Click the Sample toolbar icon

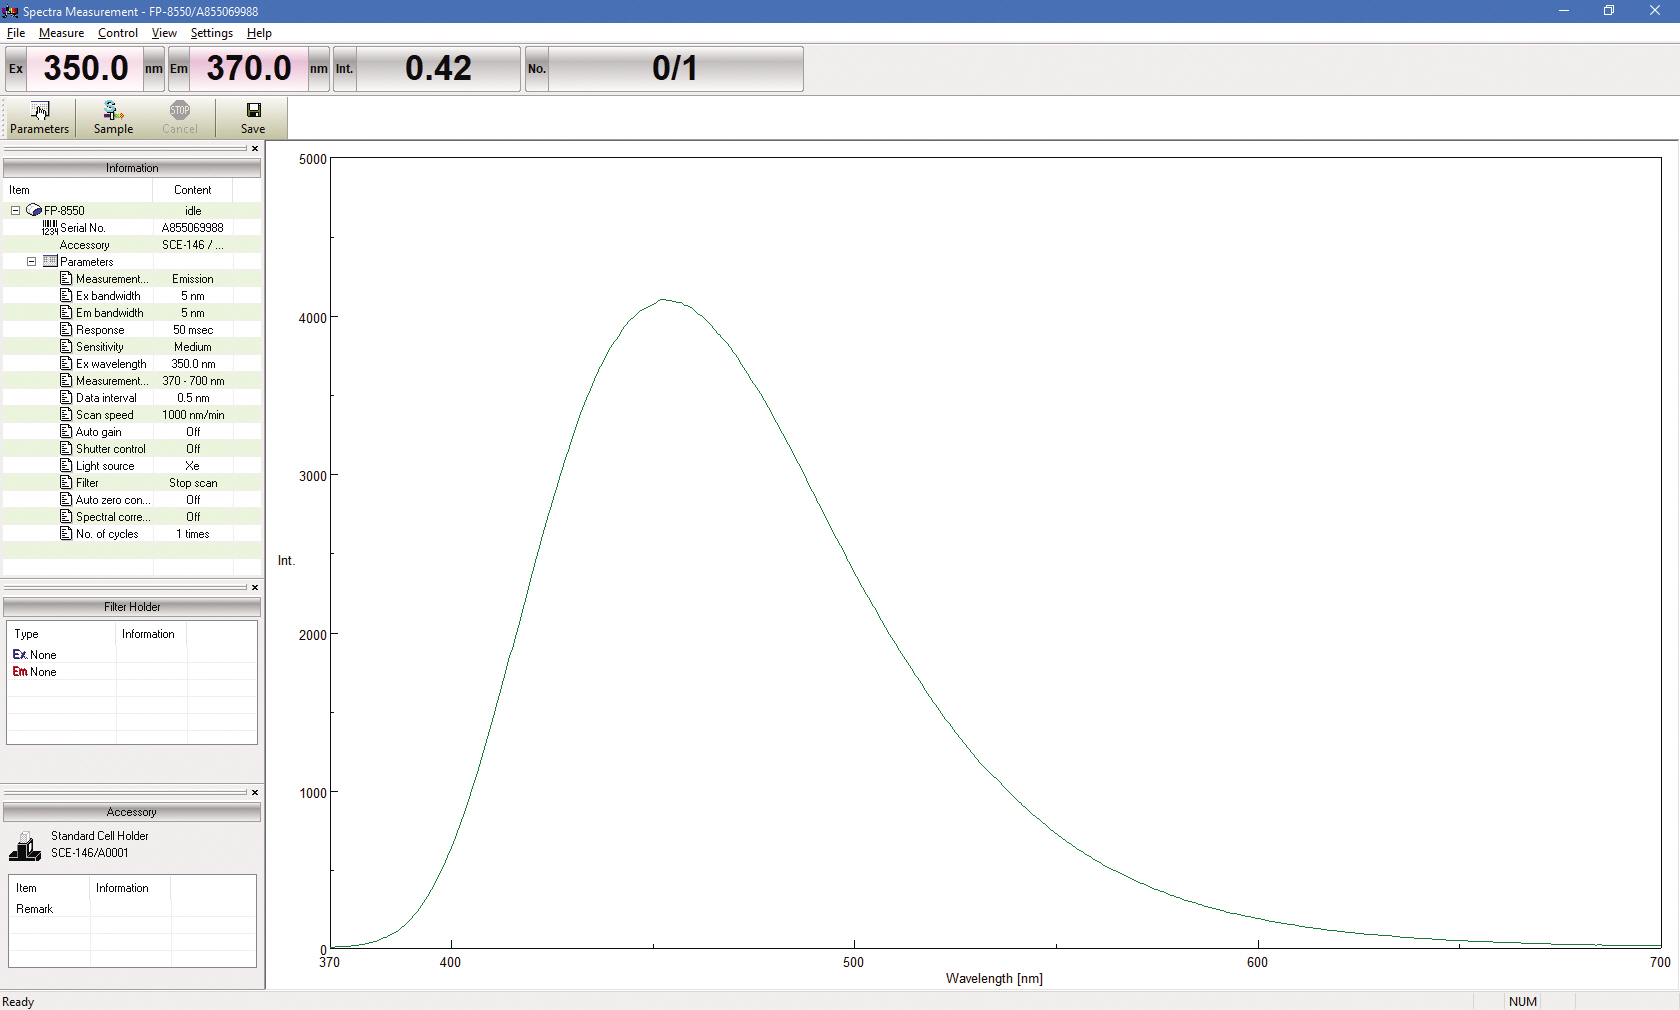(113, 110)
